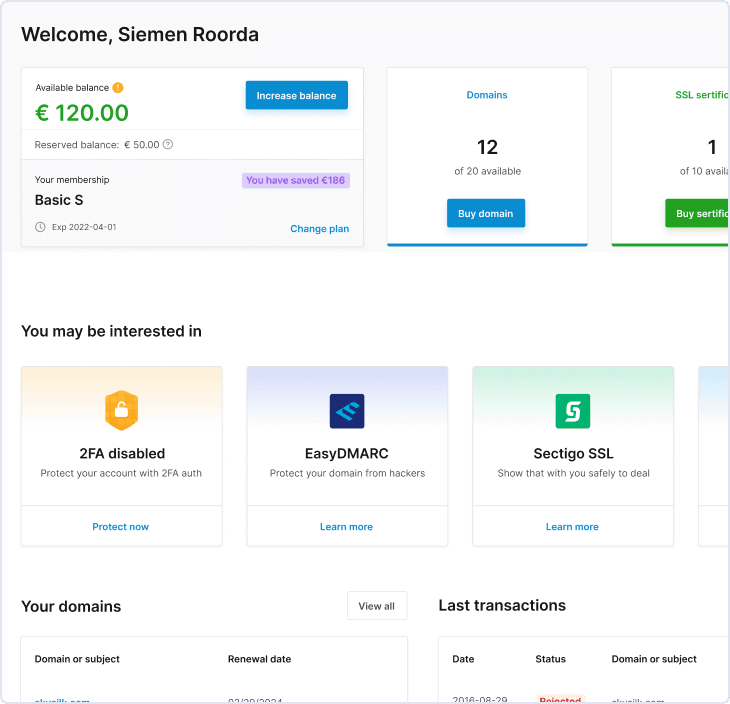Click Learn more under Sectigo SSL

coord(572,527)
